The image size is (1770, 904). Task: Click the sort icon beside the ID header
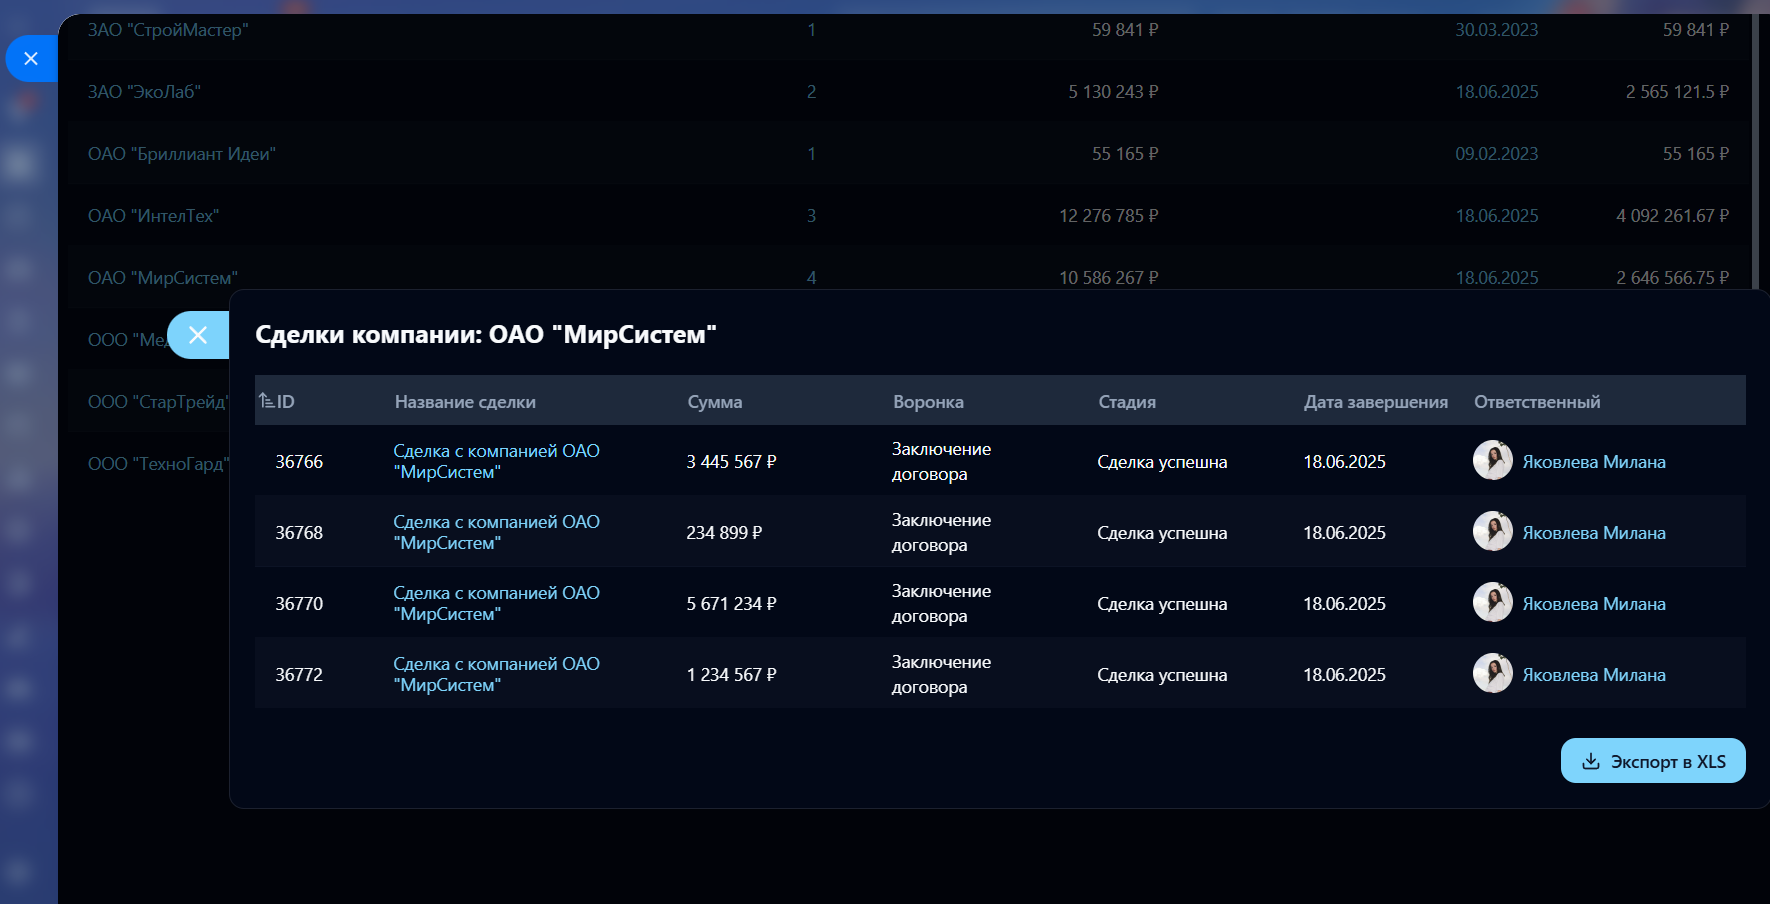tap(266, 401)
